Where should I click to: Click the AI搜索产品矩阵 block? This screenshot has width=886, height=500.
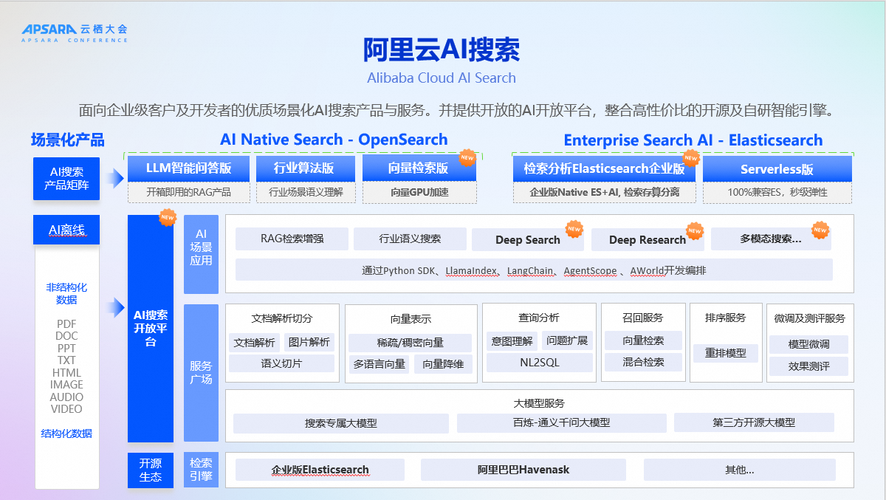click(66, 179)
